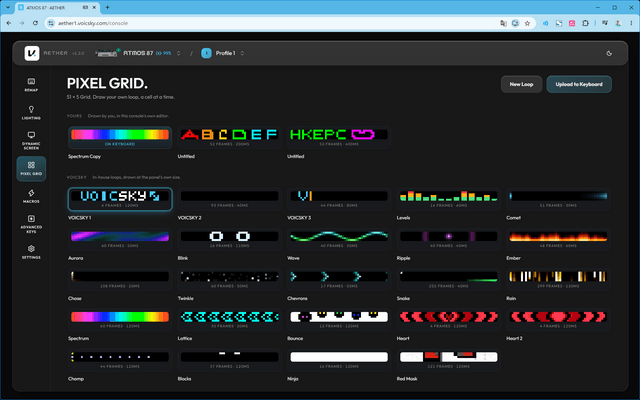Click Upload to Keyboard button
The height and width of the screenshot is (400, 640).
[579, 84]
